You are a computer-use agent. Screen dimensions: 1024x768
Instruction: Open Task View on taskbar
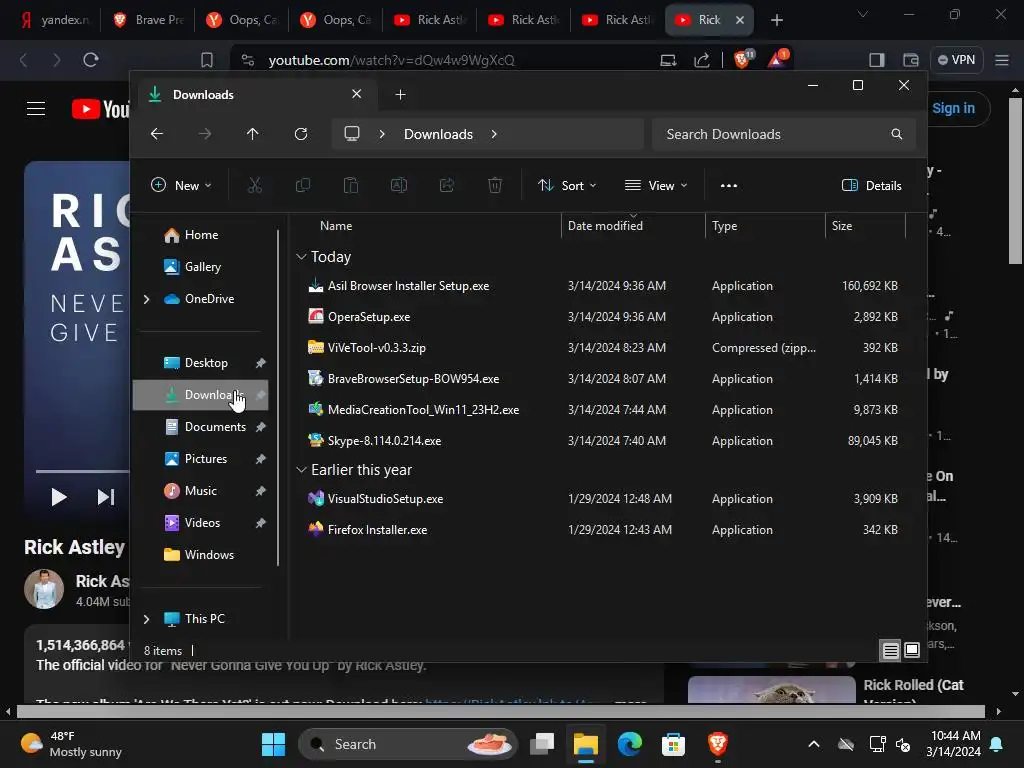point(542,744)
